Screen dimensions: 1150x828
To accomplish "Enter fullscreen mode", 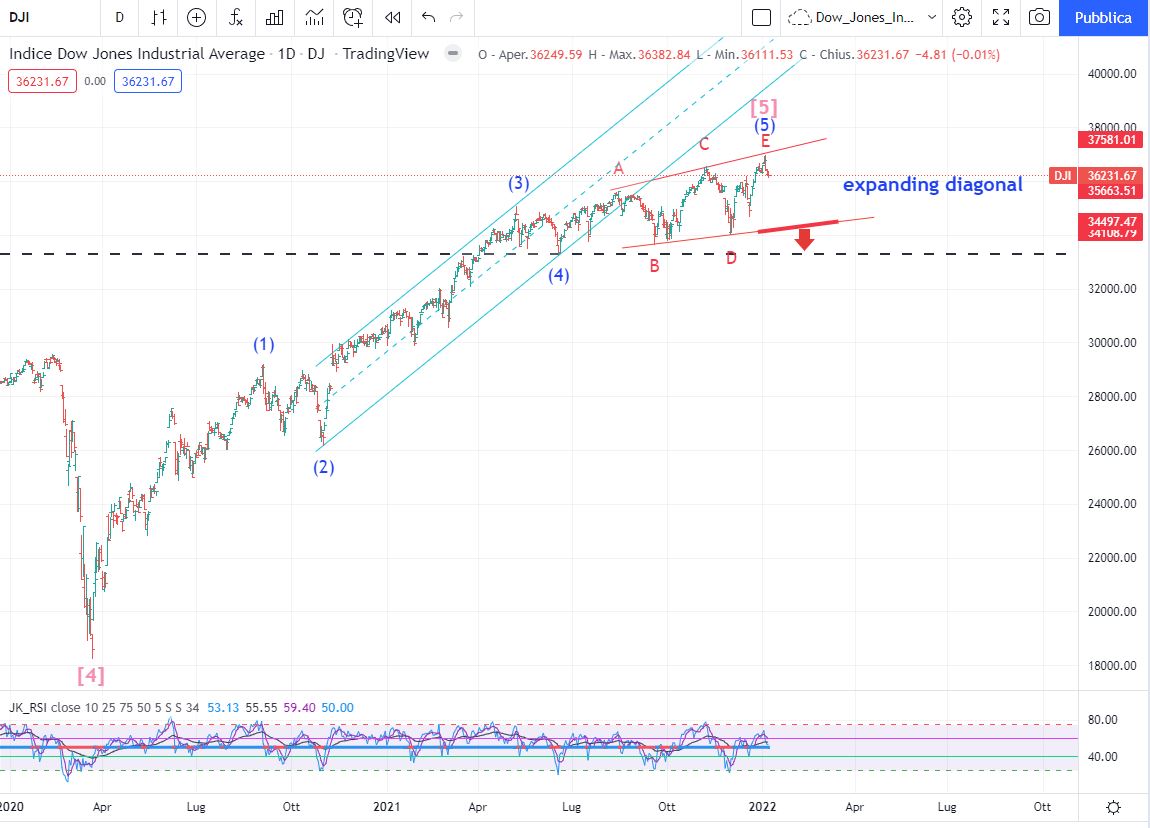I will point(1000,17).
